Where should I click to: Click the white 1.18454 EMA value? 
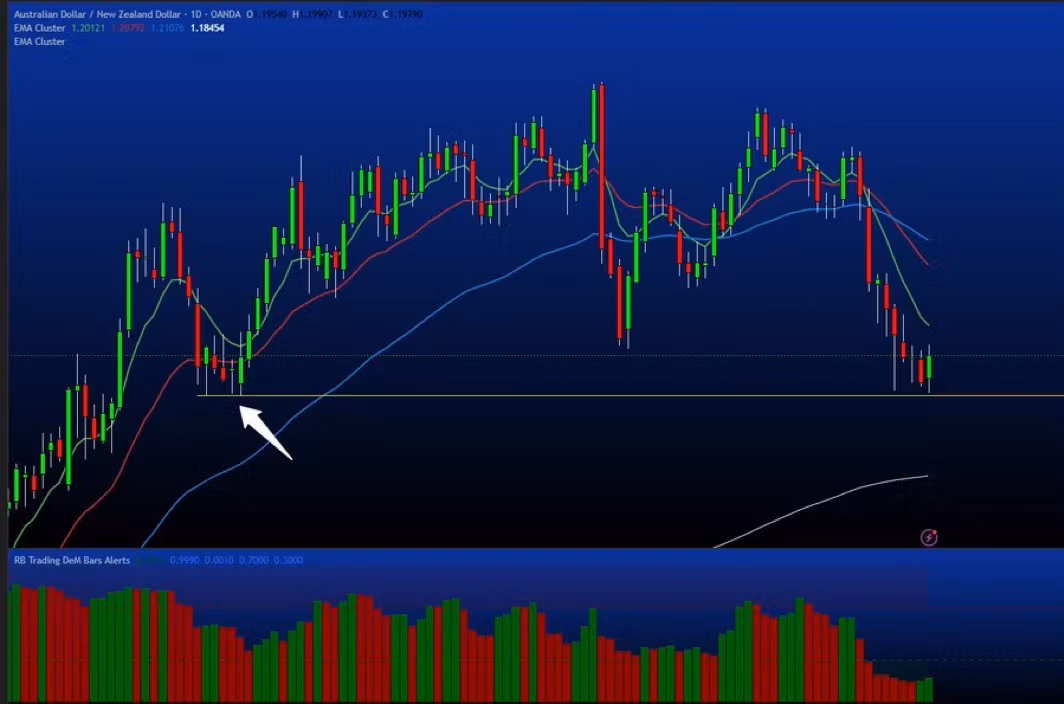[x=207, y=28]
